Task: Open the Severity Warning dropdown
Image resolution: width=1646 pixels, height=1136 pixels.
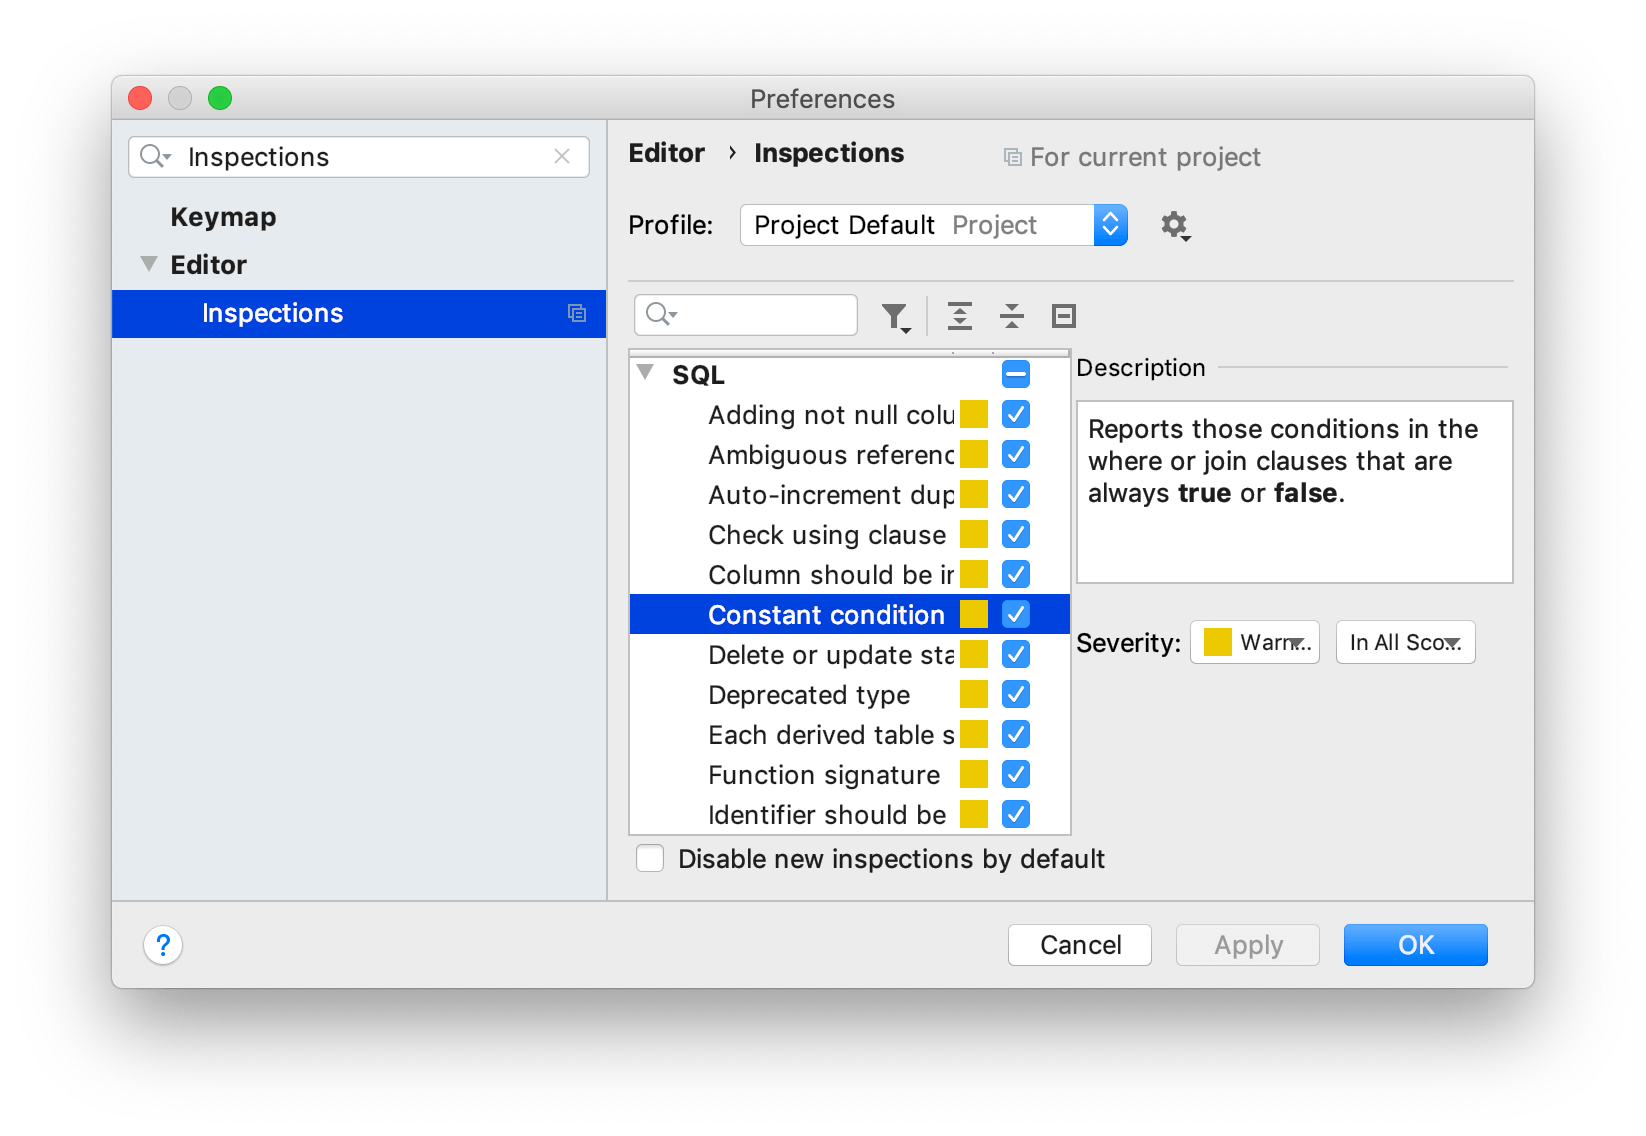Action: pyautogui.click(x=1254, y=642)
